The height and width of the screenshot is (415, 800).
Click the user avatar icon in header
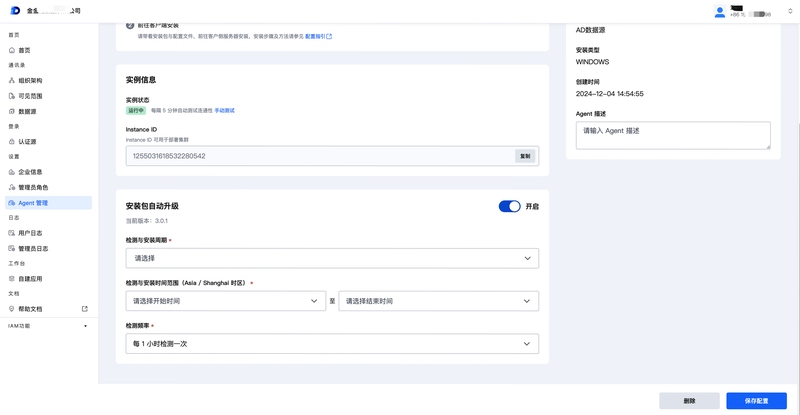coord(719,12)
